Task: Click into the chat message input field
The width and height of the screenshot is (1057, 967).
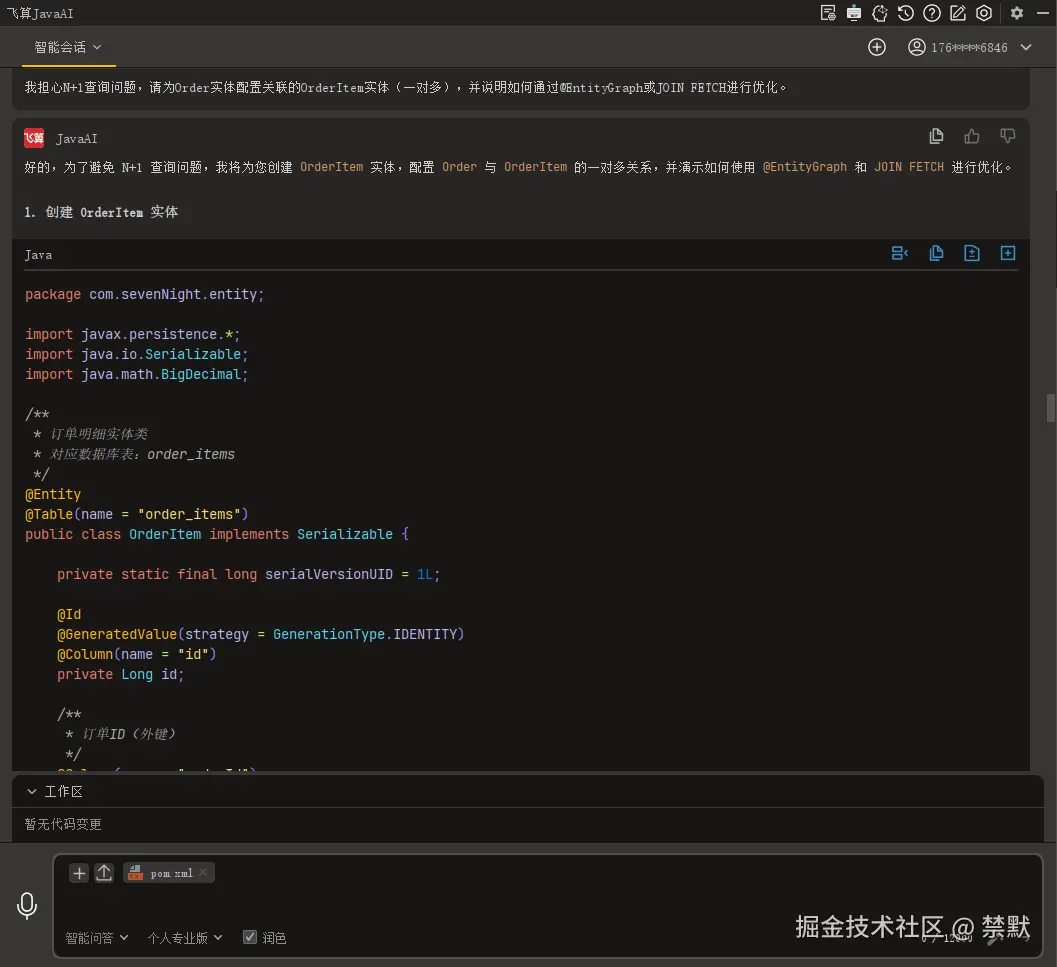Action: (x=547, y=906)
